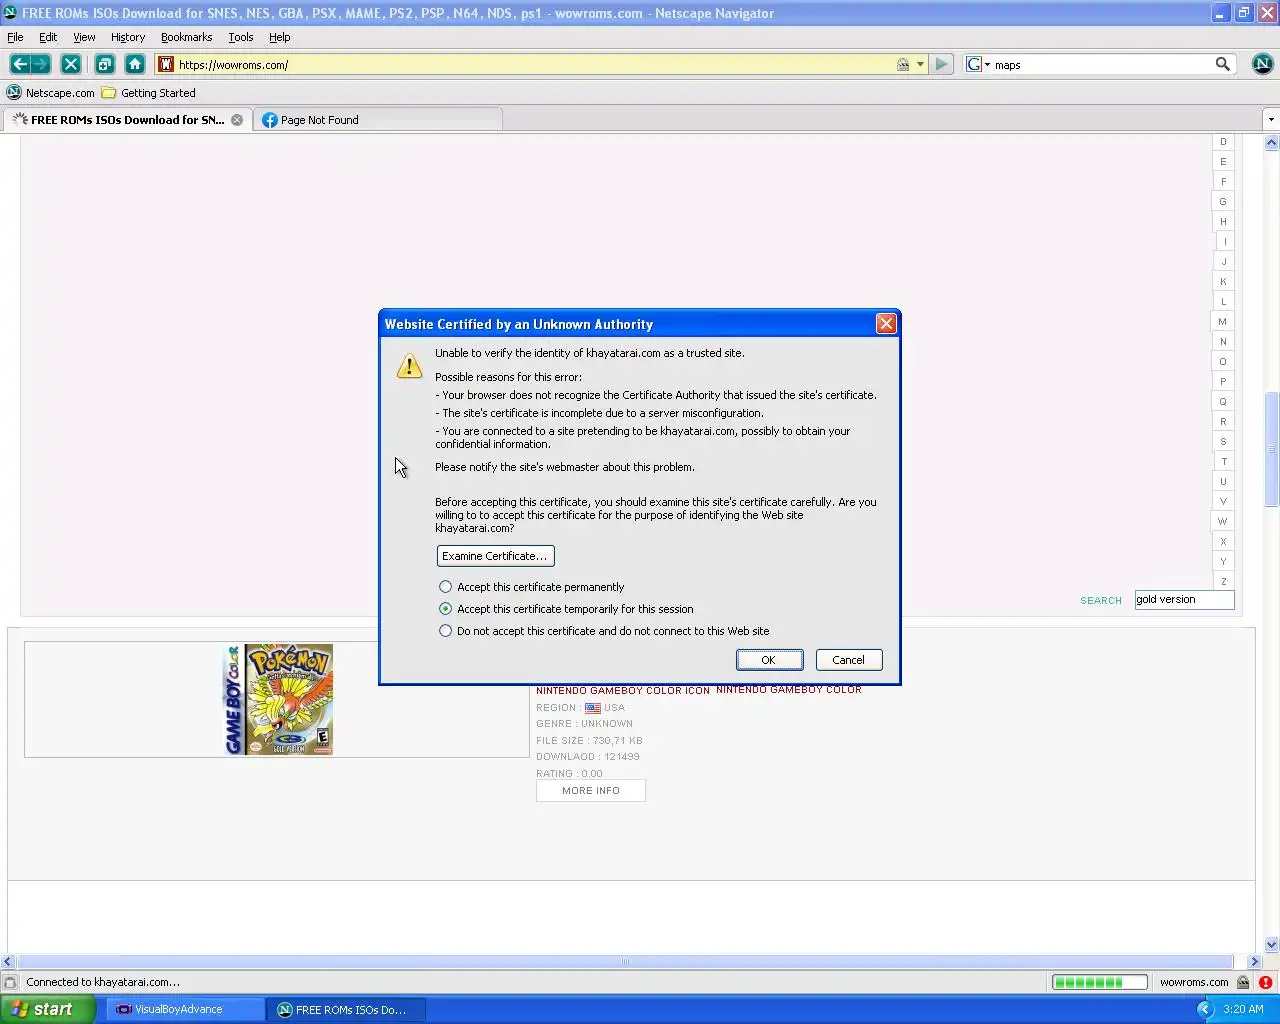The image size is (1280, 1024).
Task: Click the Pokemon Gold cover thumbnail
Action: [278, 699]
